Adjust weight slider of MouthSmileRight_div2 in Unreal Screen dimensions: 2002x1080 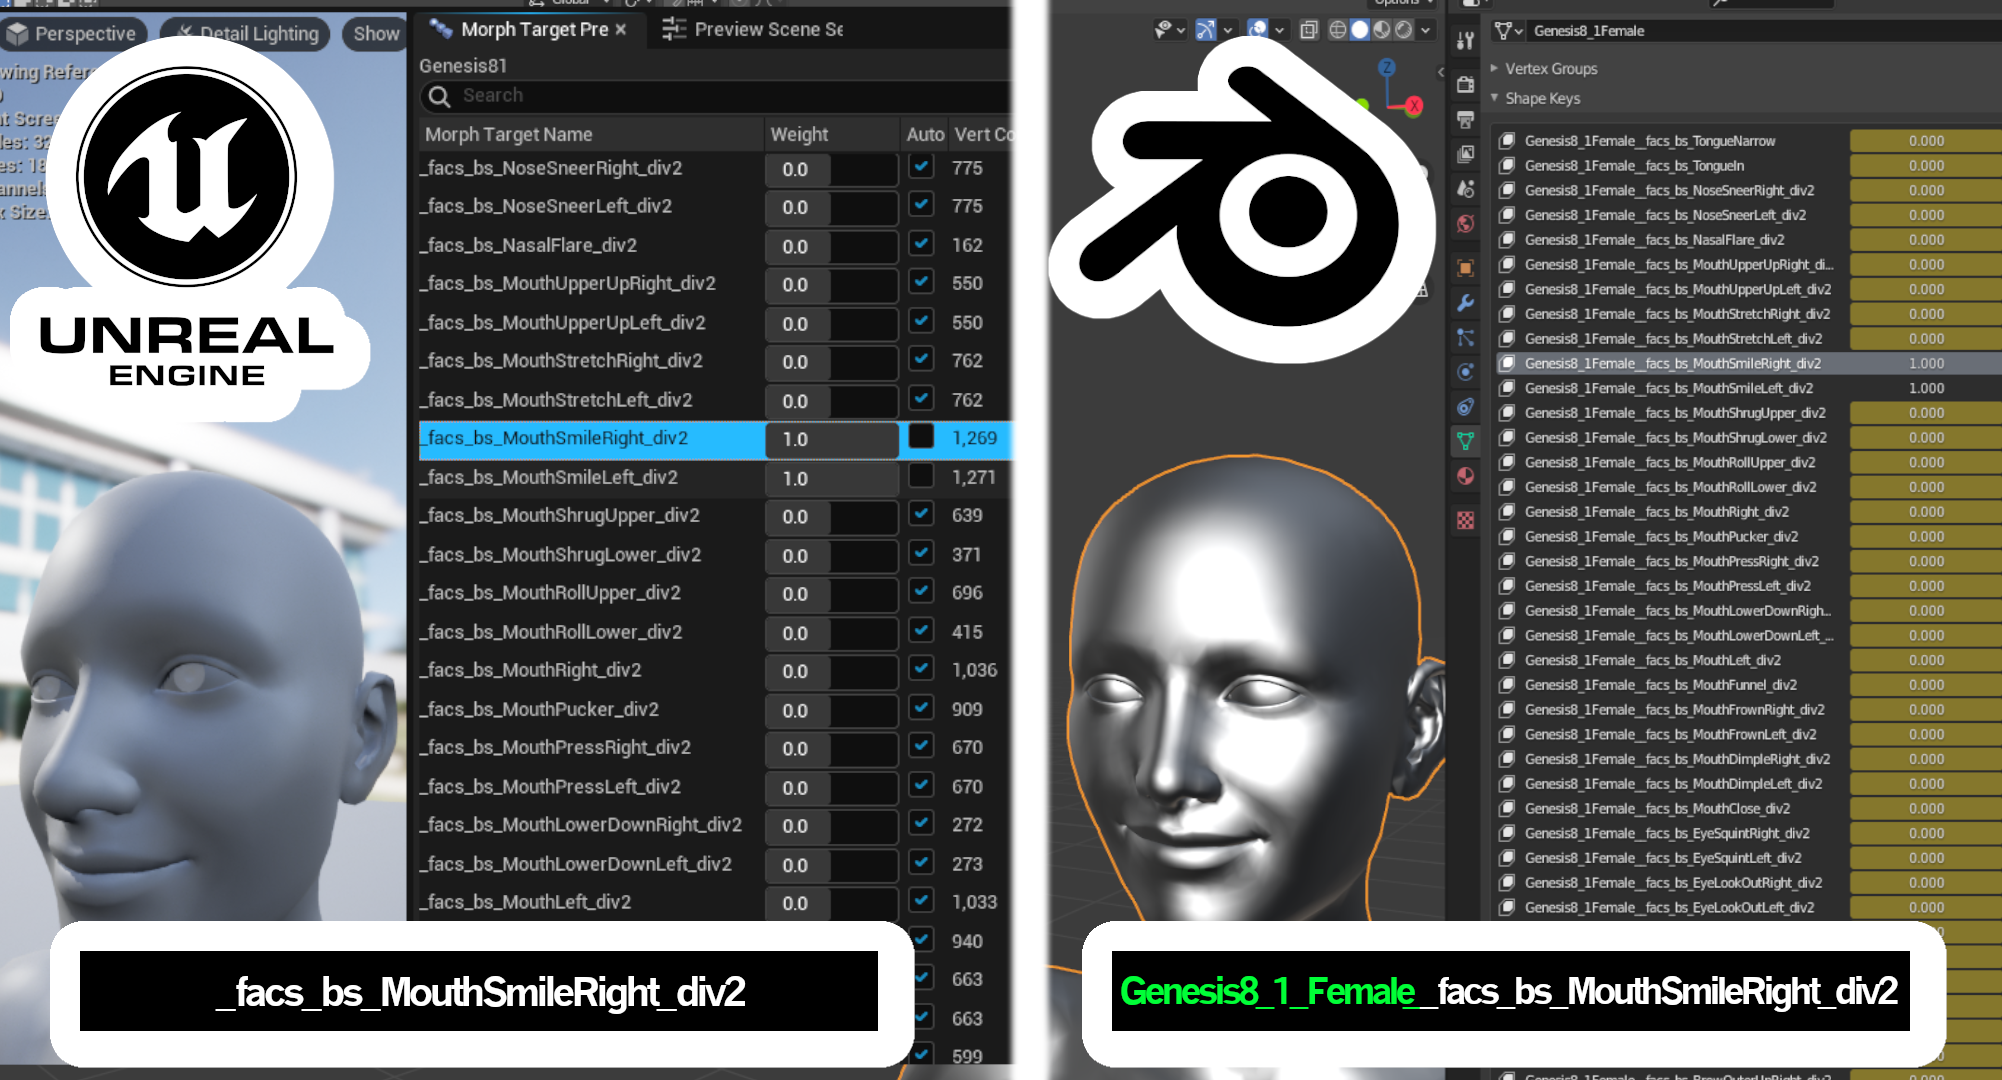[x=831, y=439]
